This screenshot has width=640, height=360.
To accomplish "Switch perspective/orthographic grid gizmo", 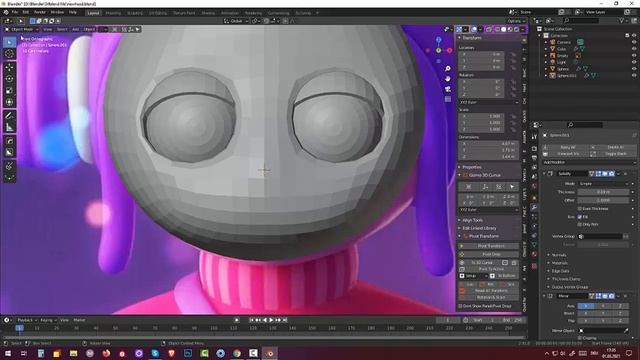I will (x=448, y=99).
